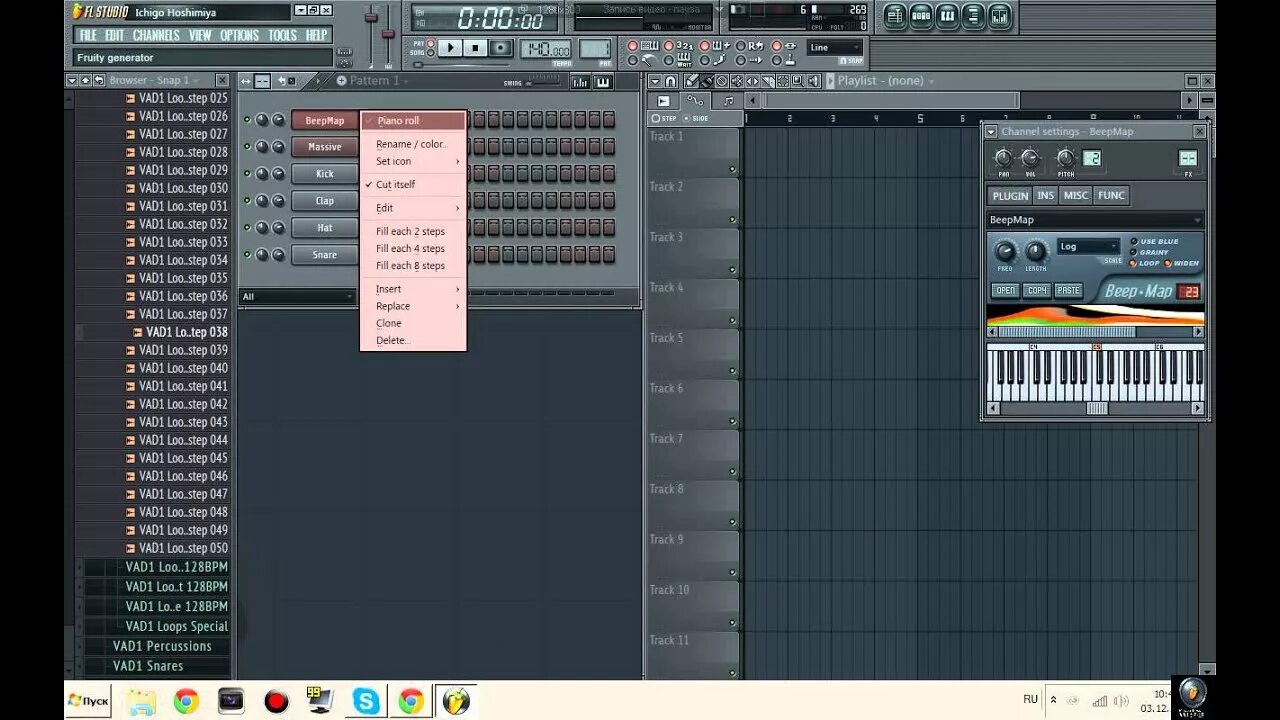The width and height of the screenshot is (1280, 720).
Task: Open the Piano roll icon in top toolbar
Action: [x=946, y=16]
